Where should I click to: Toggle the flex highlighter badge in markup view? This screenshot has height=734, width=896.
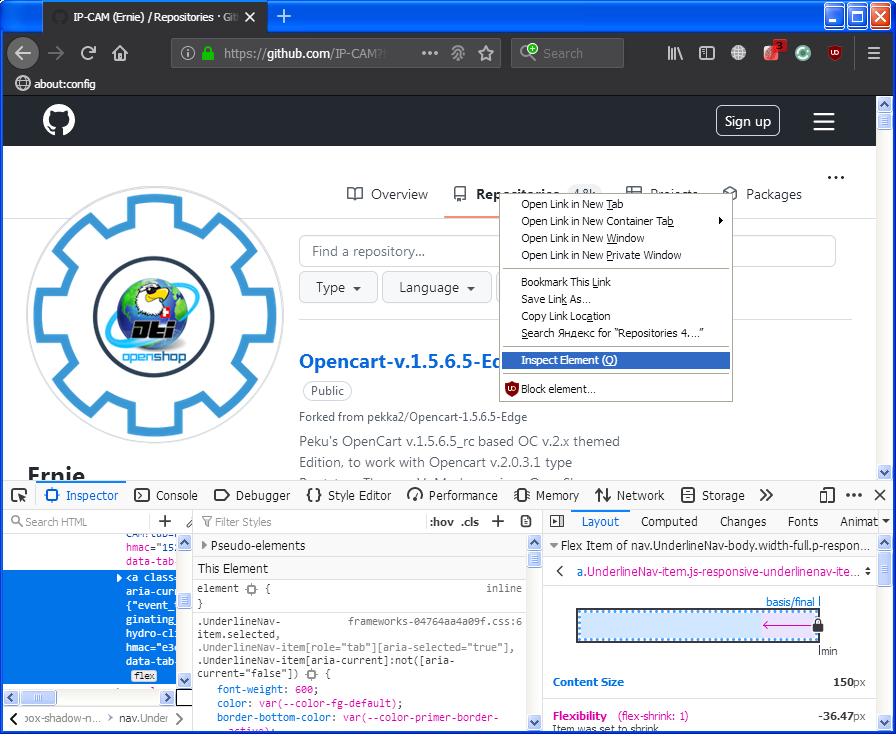tap(144, 676)
